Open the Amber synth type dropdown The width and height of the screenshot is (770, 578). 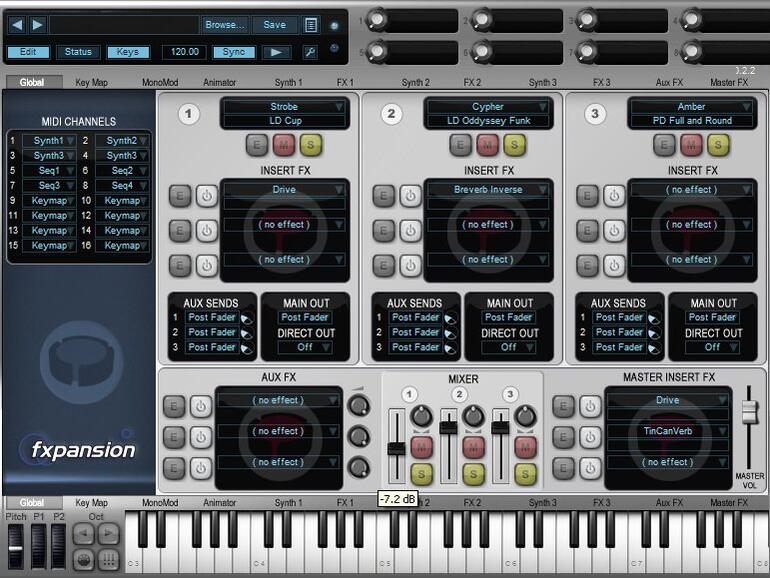coord(691,107)
